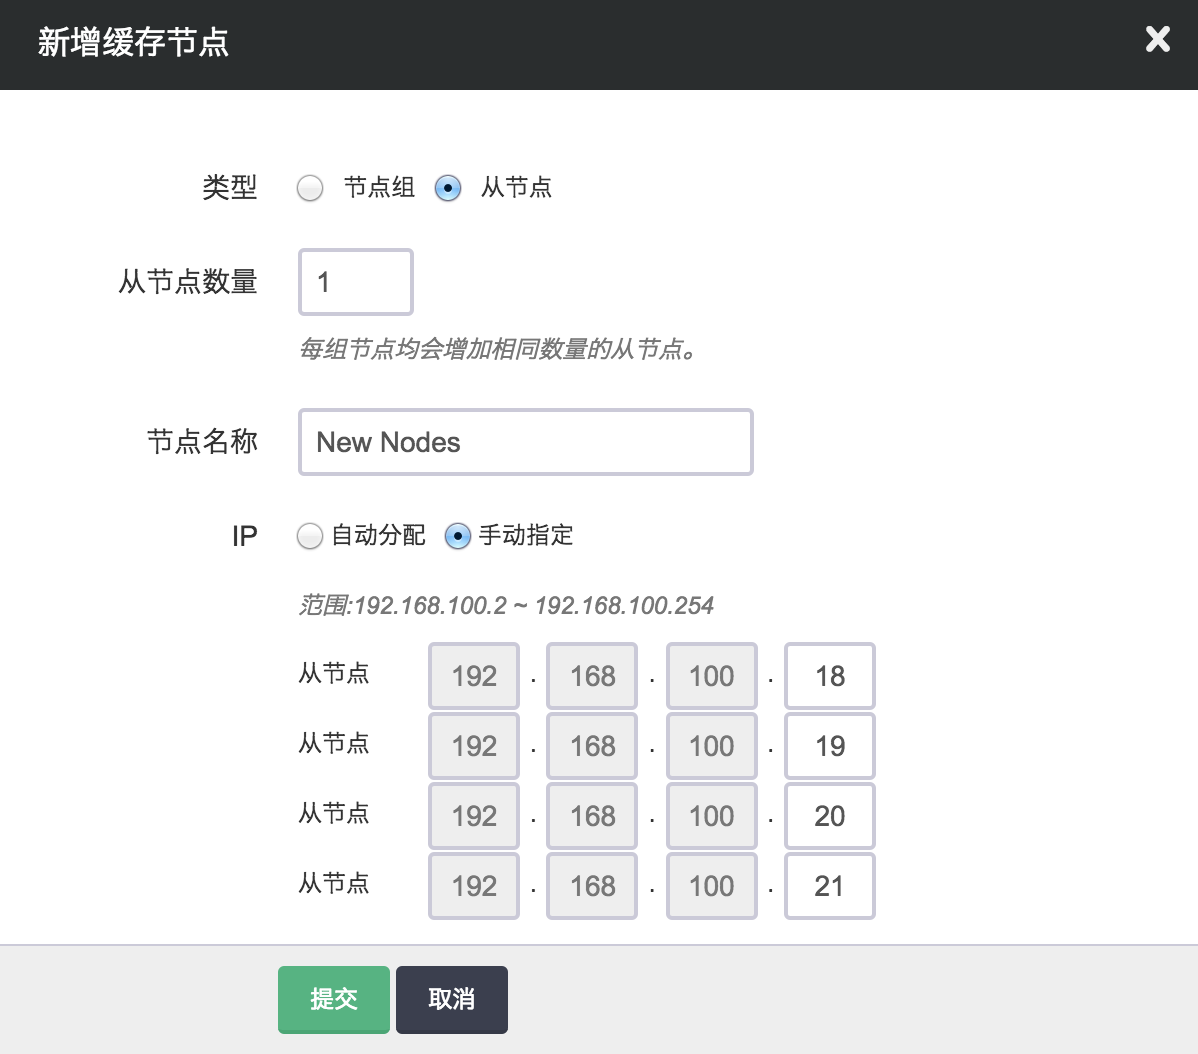Click second row's disabled 168 octet field
Screen dimensions: 1198x1054
592,746
